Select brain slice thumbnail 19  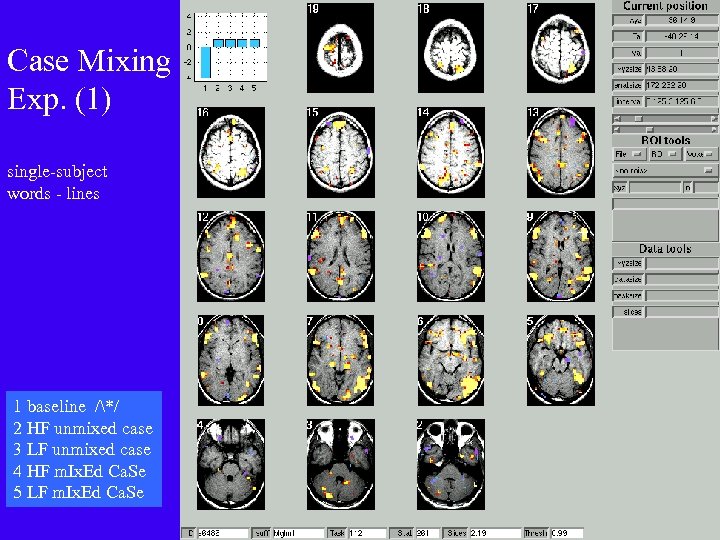point(340,48)
